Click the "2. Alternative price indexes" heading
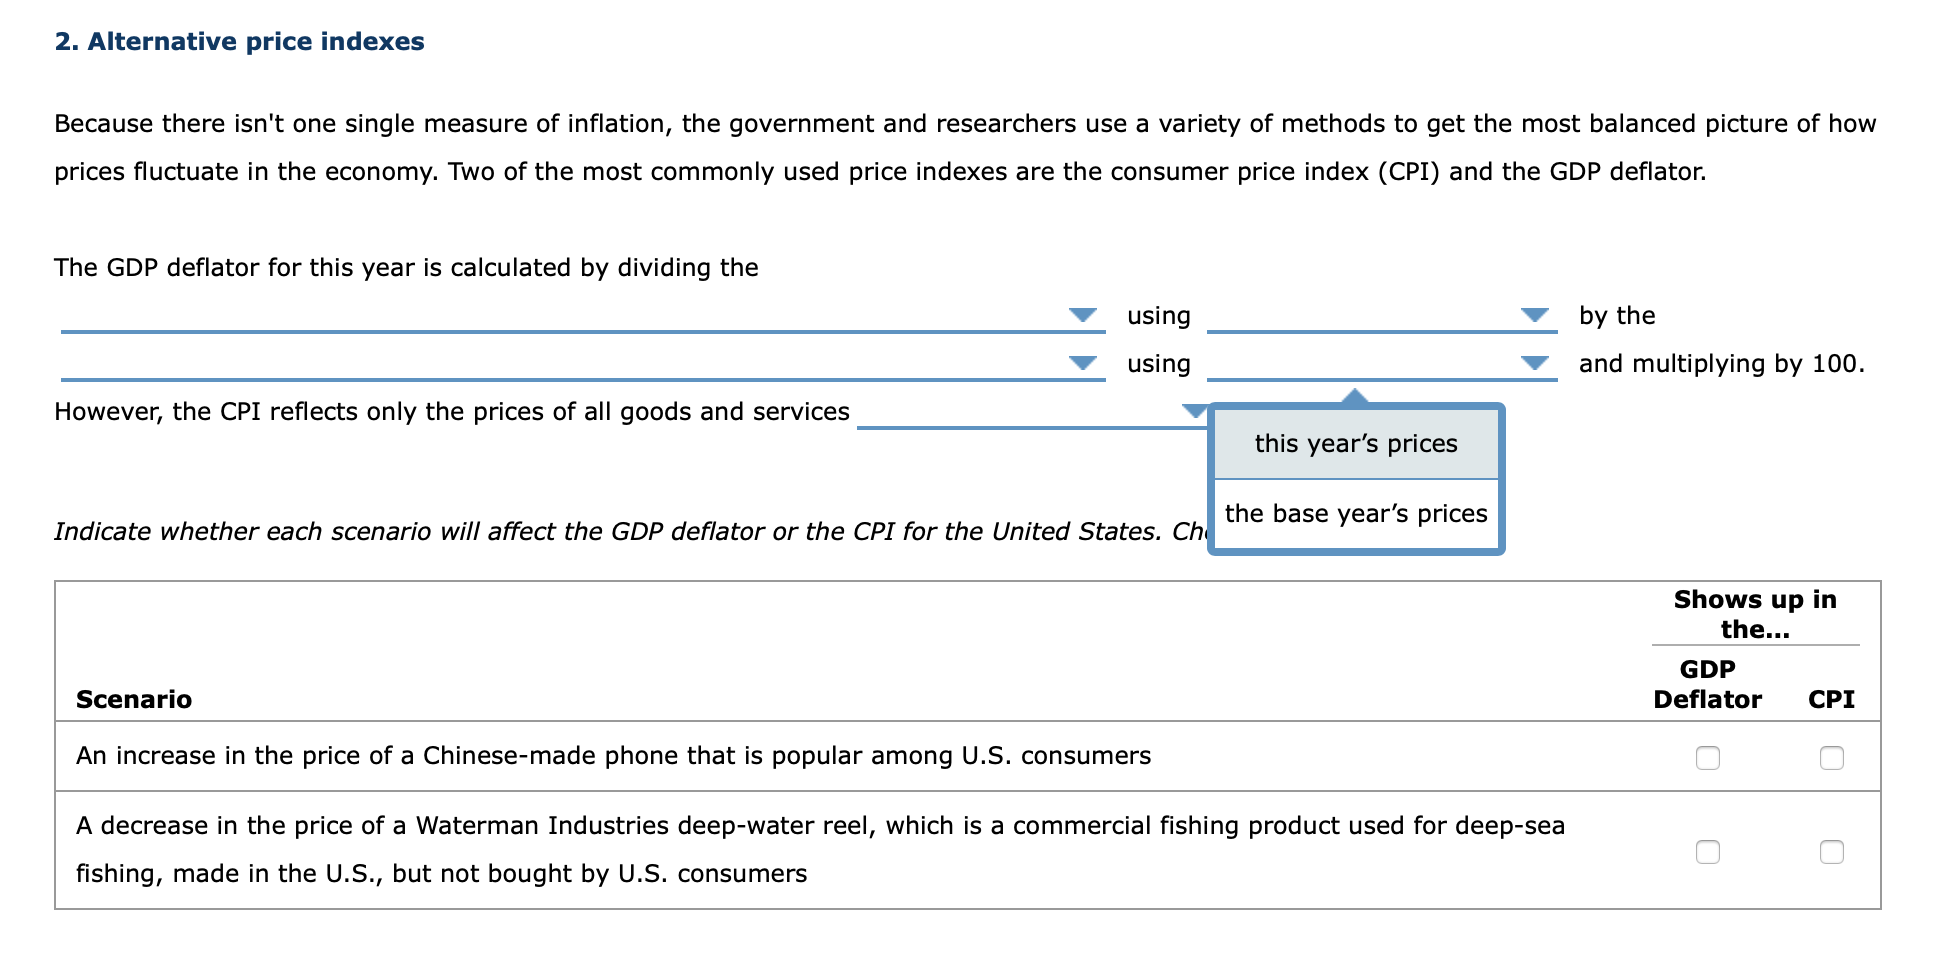This screenshot has width=1954, height=956. point(239,42)
